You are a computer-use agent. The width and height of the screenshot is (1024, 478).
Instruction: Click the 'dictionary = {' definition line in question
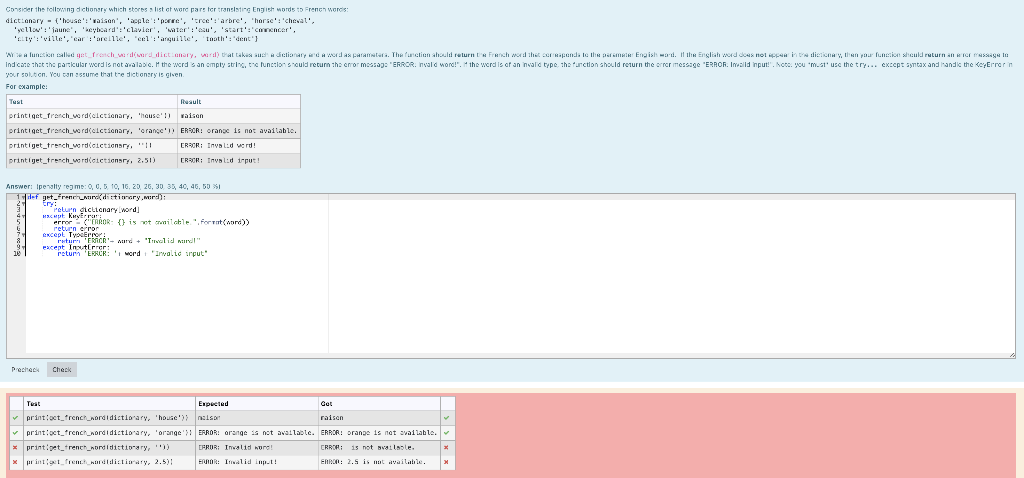[x=160, y=21]
